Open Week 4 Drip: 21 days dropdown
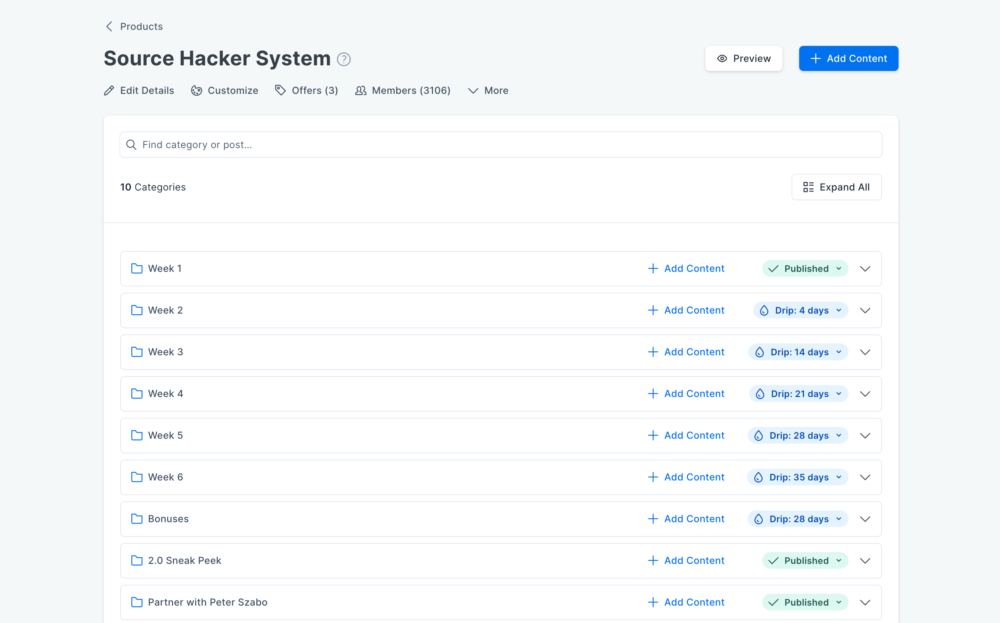Screen dimensions: 1000x623 (x=798, y=393)
